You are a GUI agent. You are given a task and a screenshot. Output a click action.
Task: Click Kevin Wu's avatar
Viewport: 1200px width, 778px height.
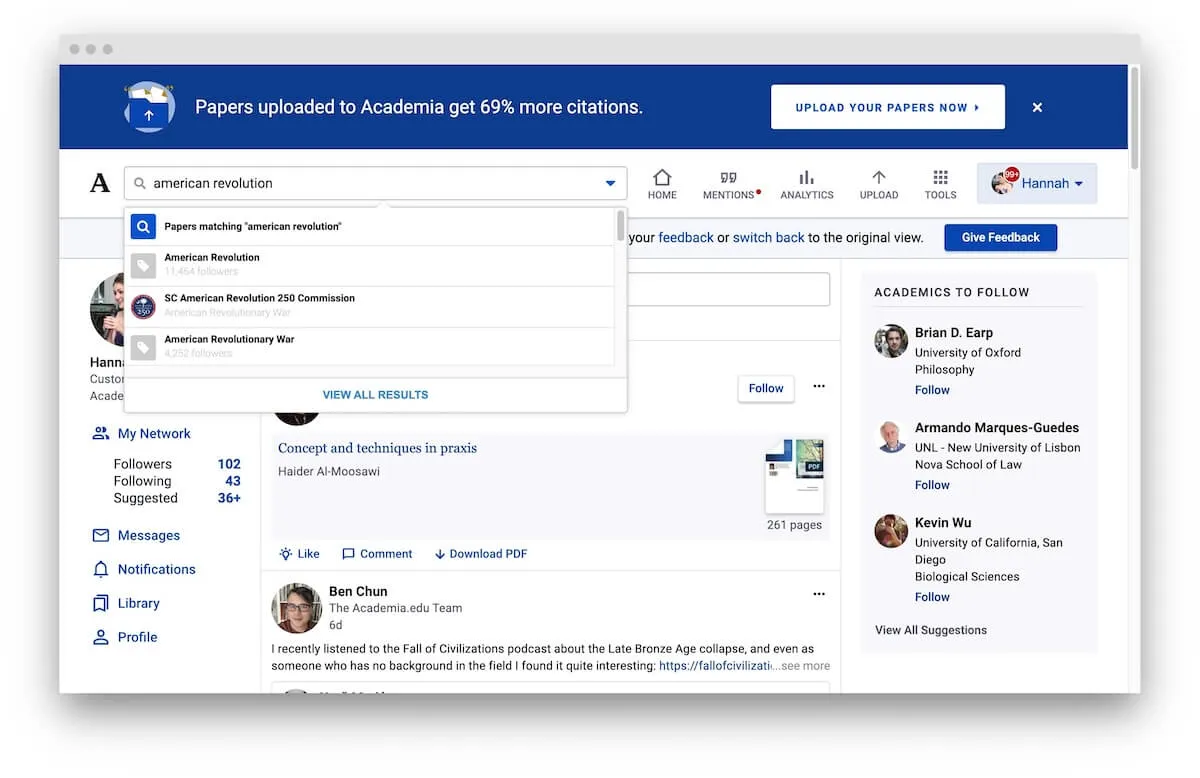[891, 531]
